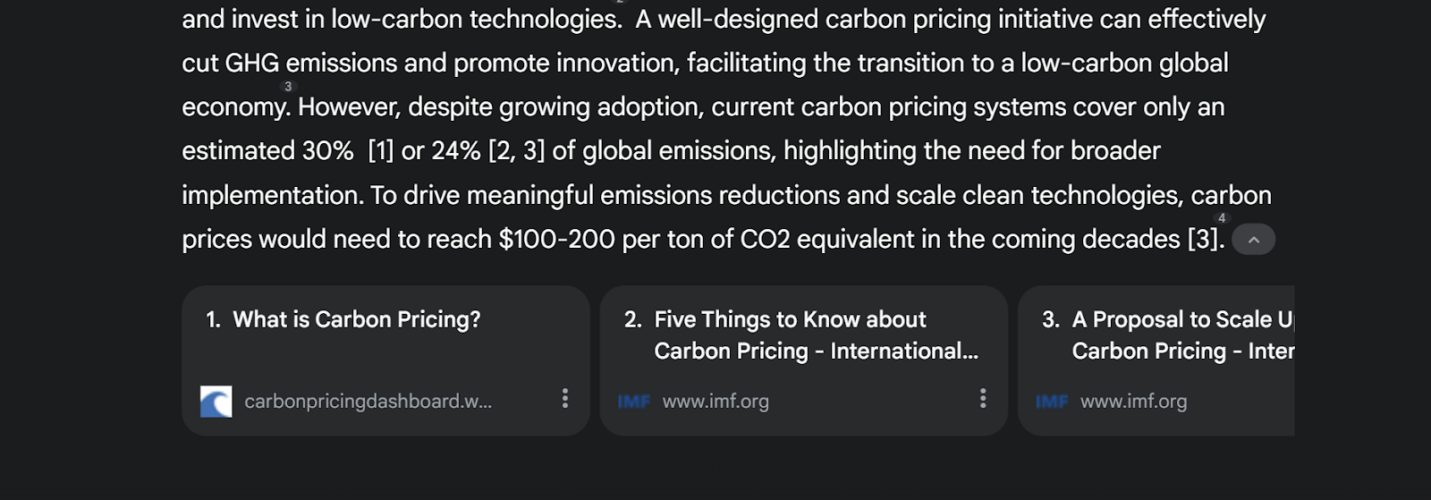This screenshot has width=1431, height=500.
Task: Click the www.imf.org URL on the third card
Action: pos(1133,401)
